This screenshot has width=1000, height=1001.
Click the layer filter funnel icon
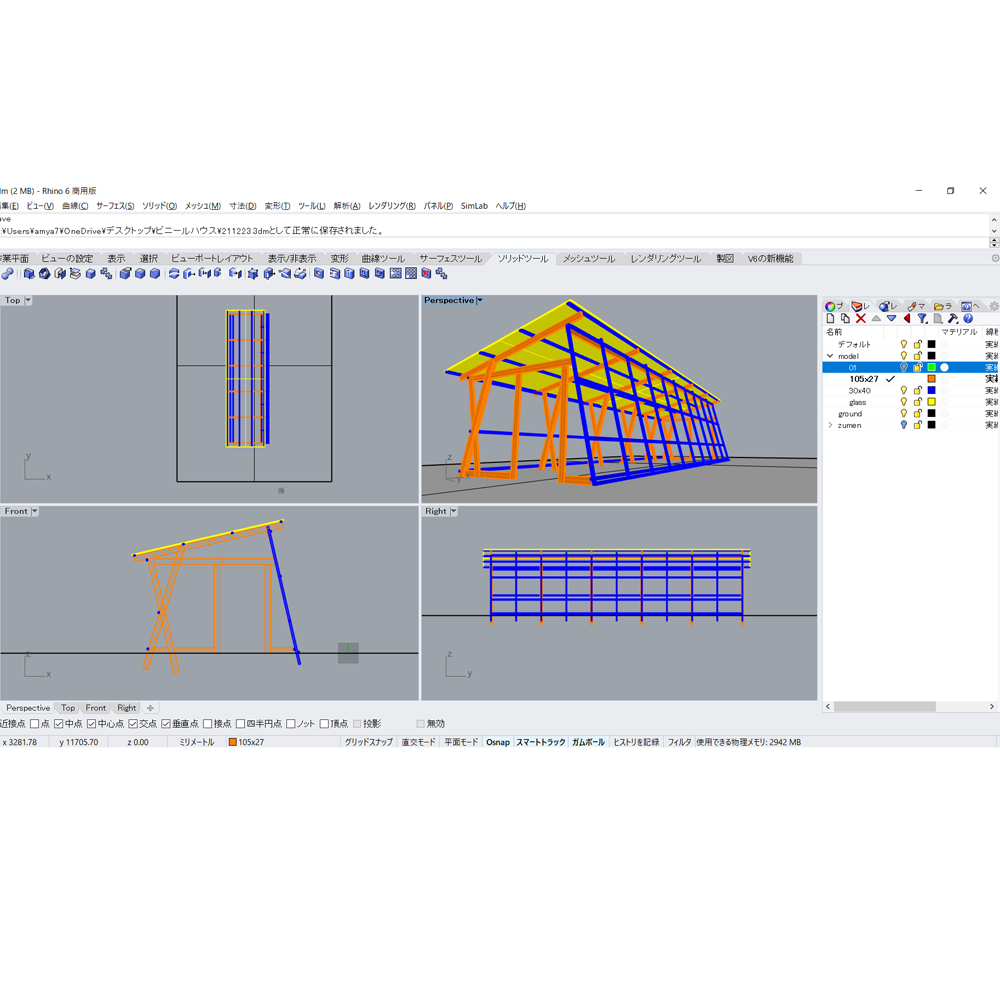point(922,319)
